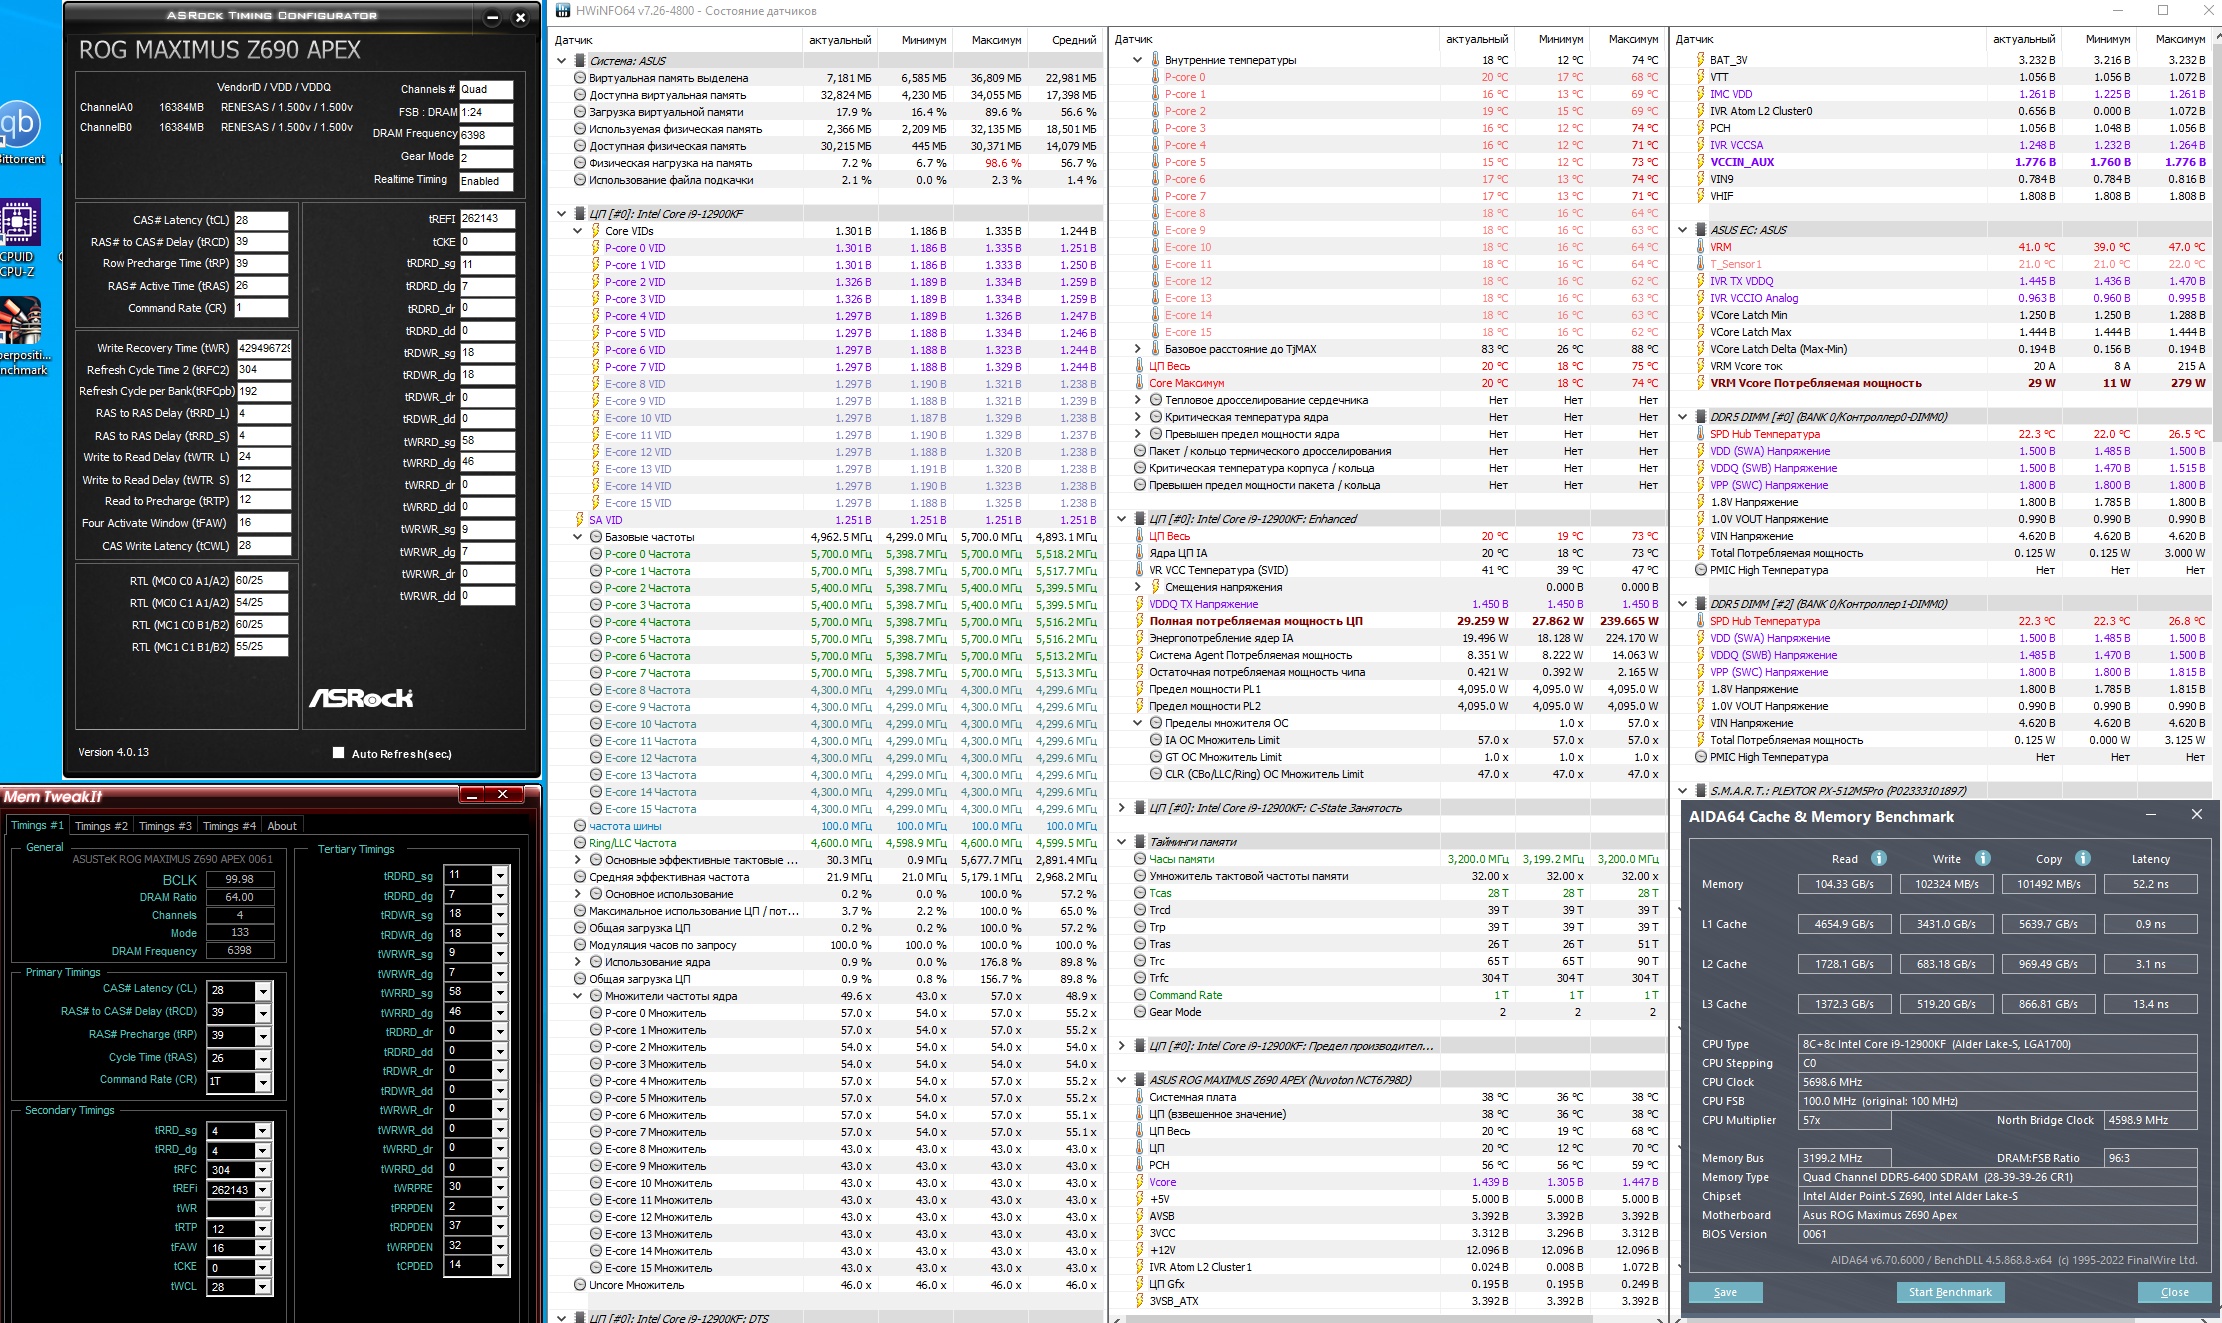
Task: Click the Copy info icon in AIDA64
Action: click(x=2082, y=858)
